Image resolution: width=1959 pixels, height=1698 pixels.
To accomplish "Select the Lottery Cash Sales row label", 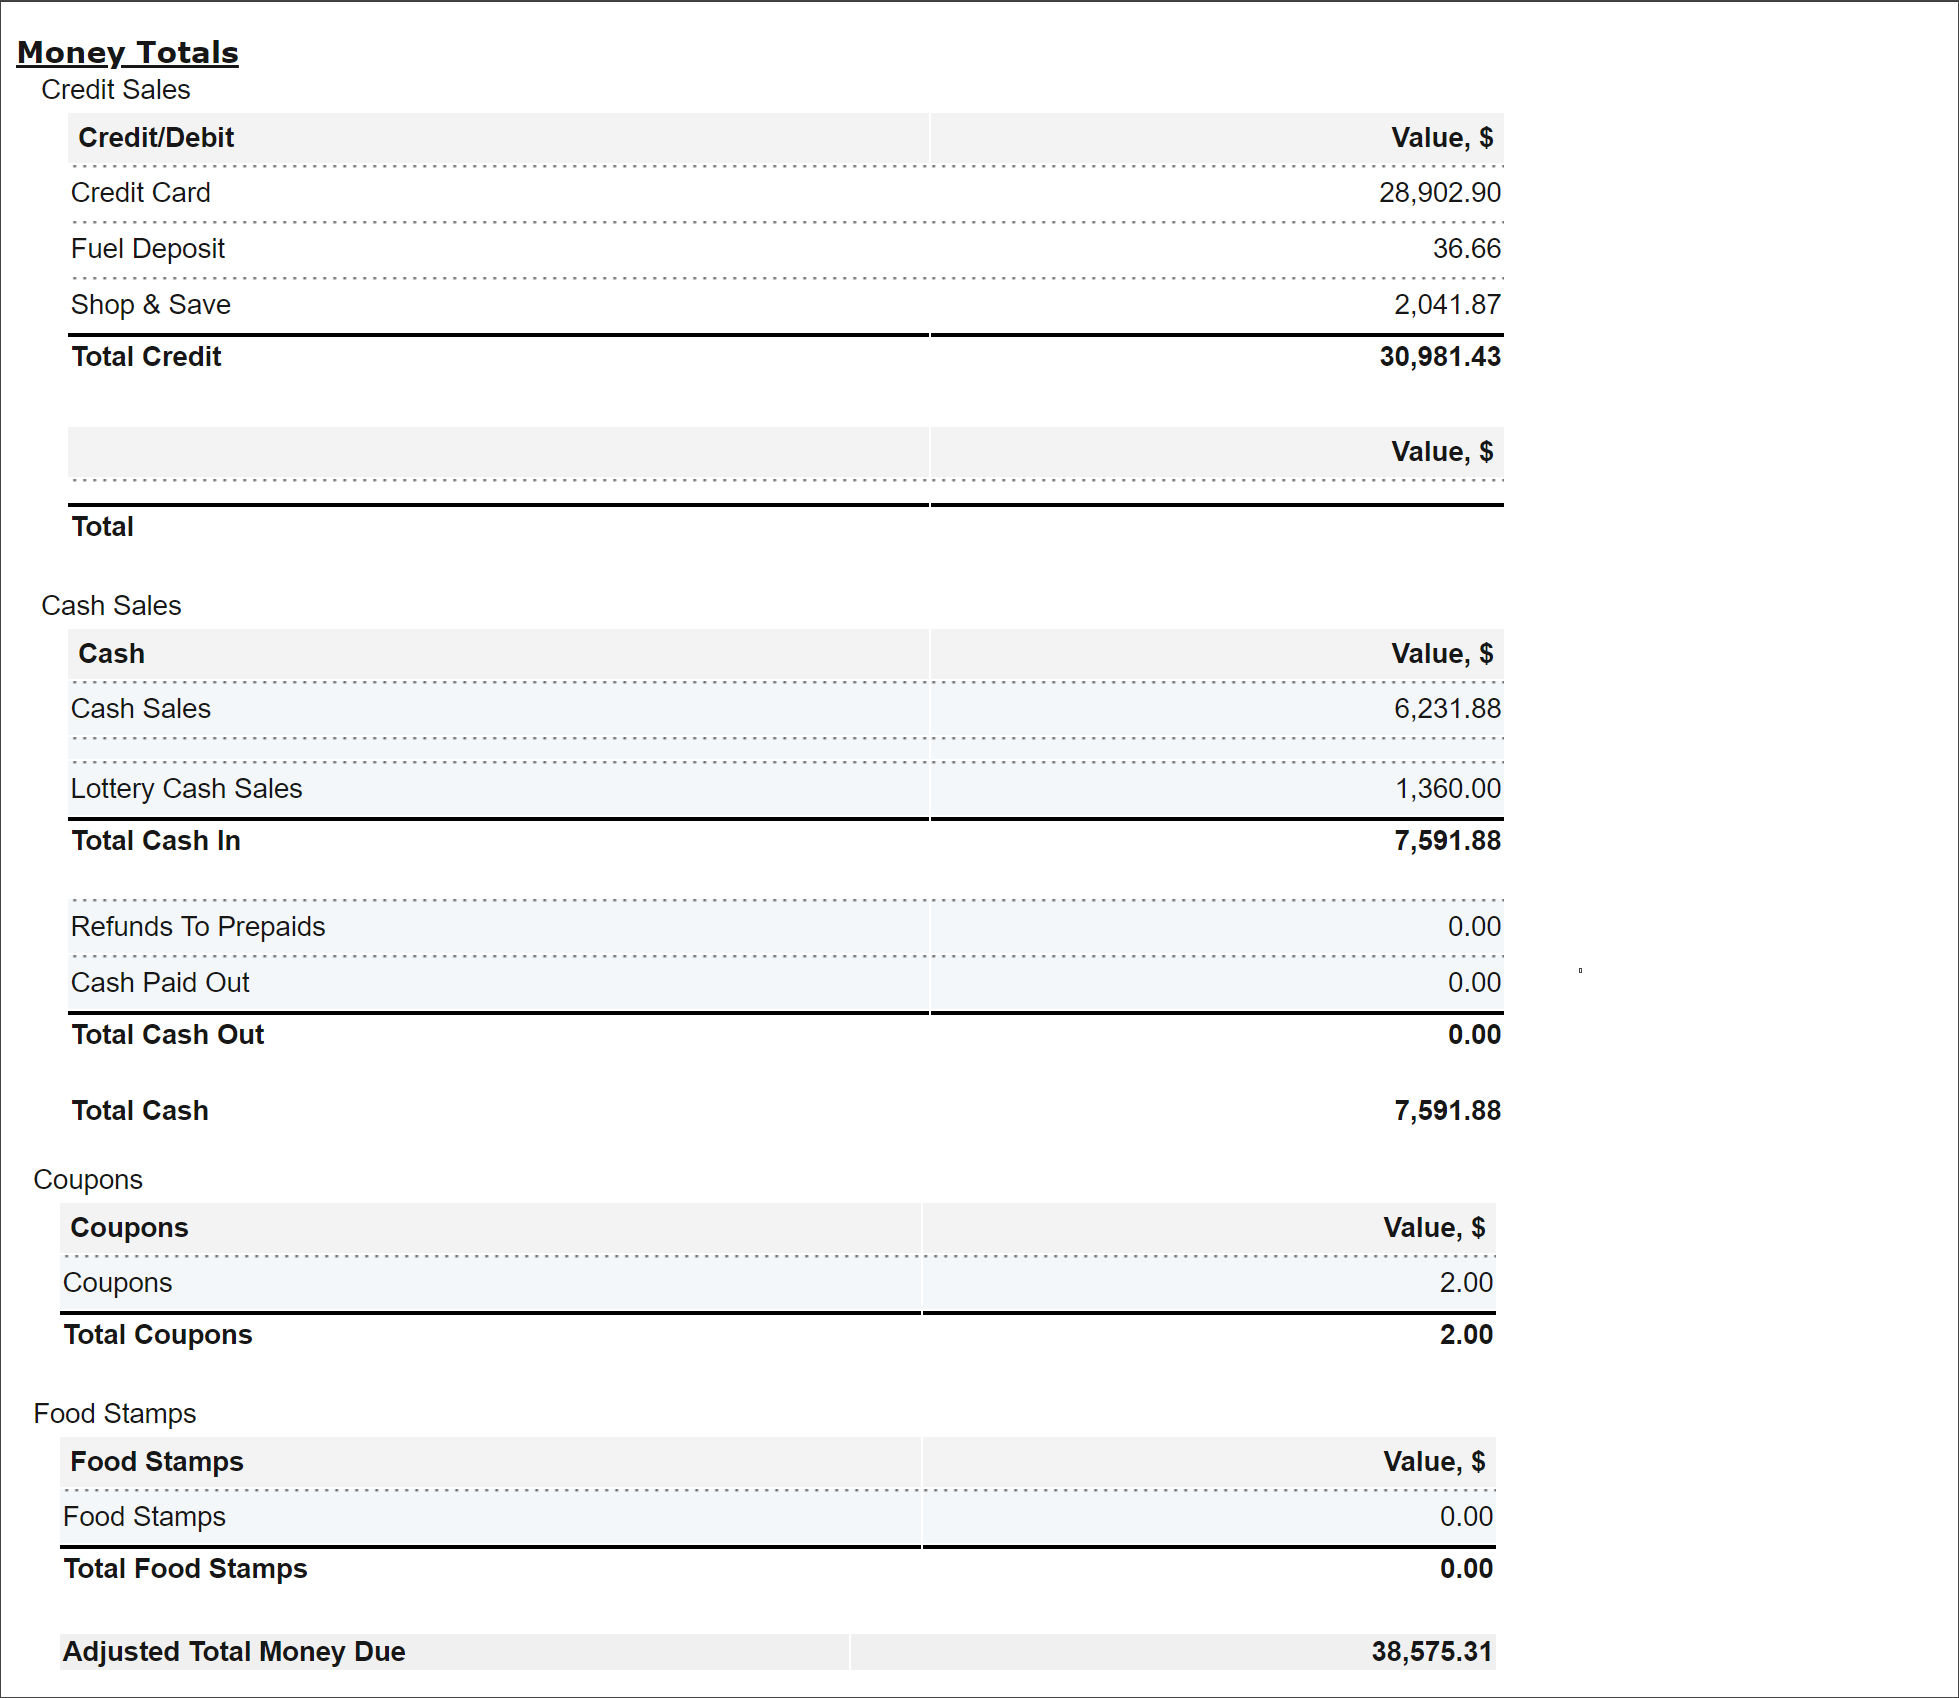I will (x=186, y=789).
